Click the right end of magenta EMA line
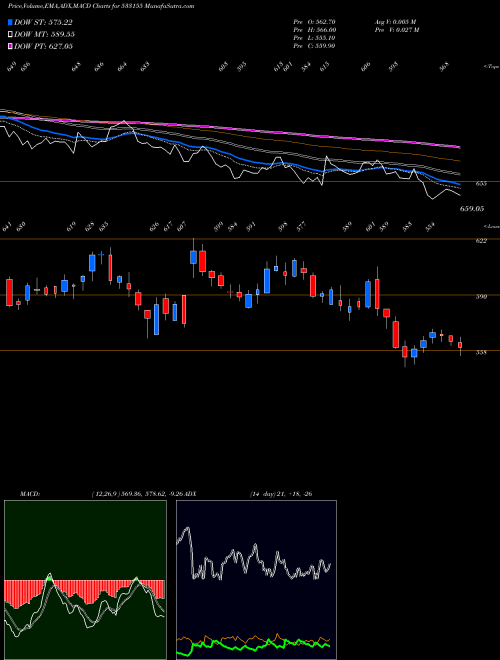This screenshot has height=660, width=500. pos(458,147)
